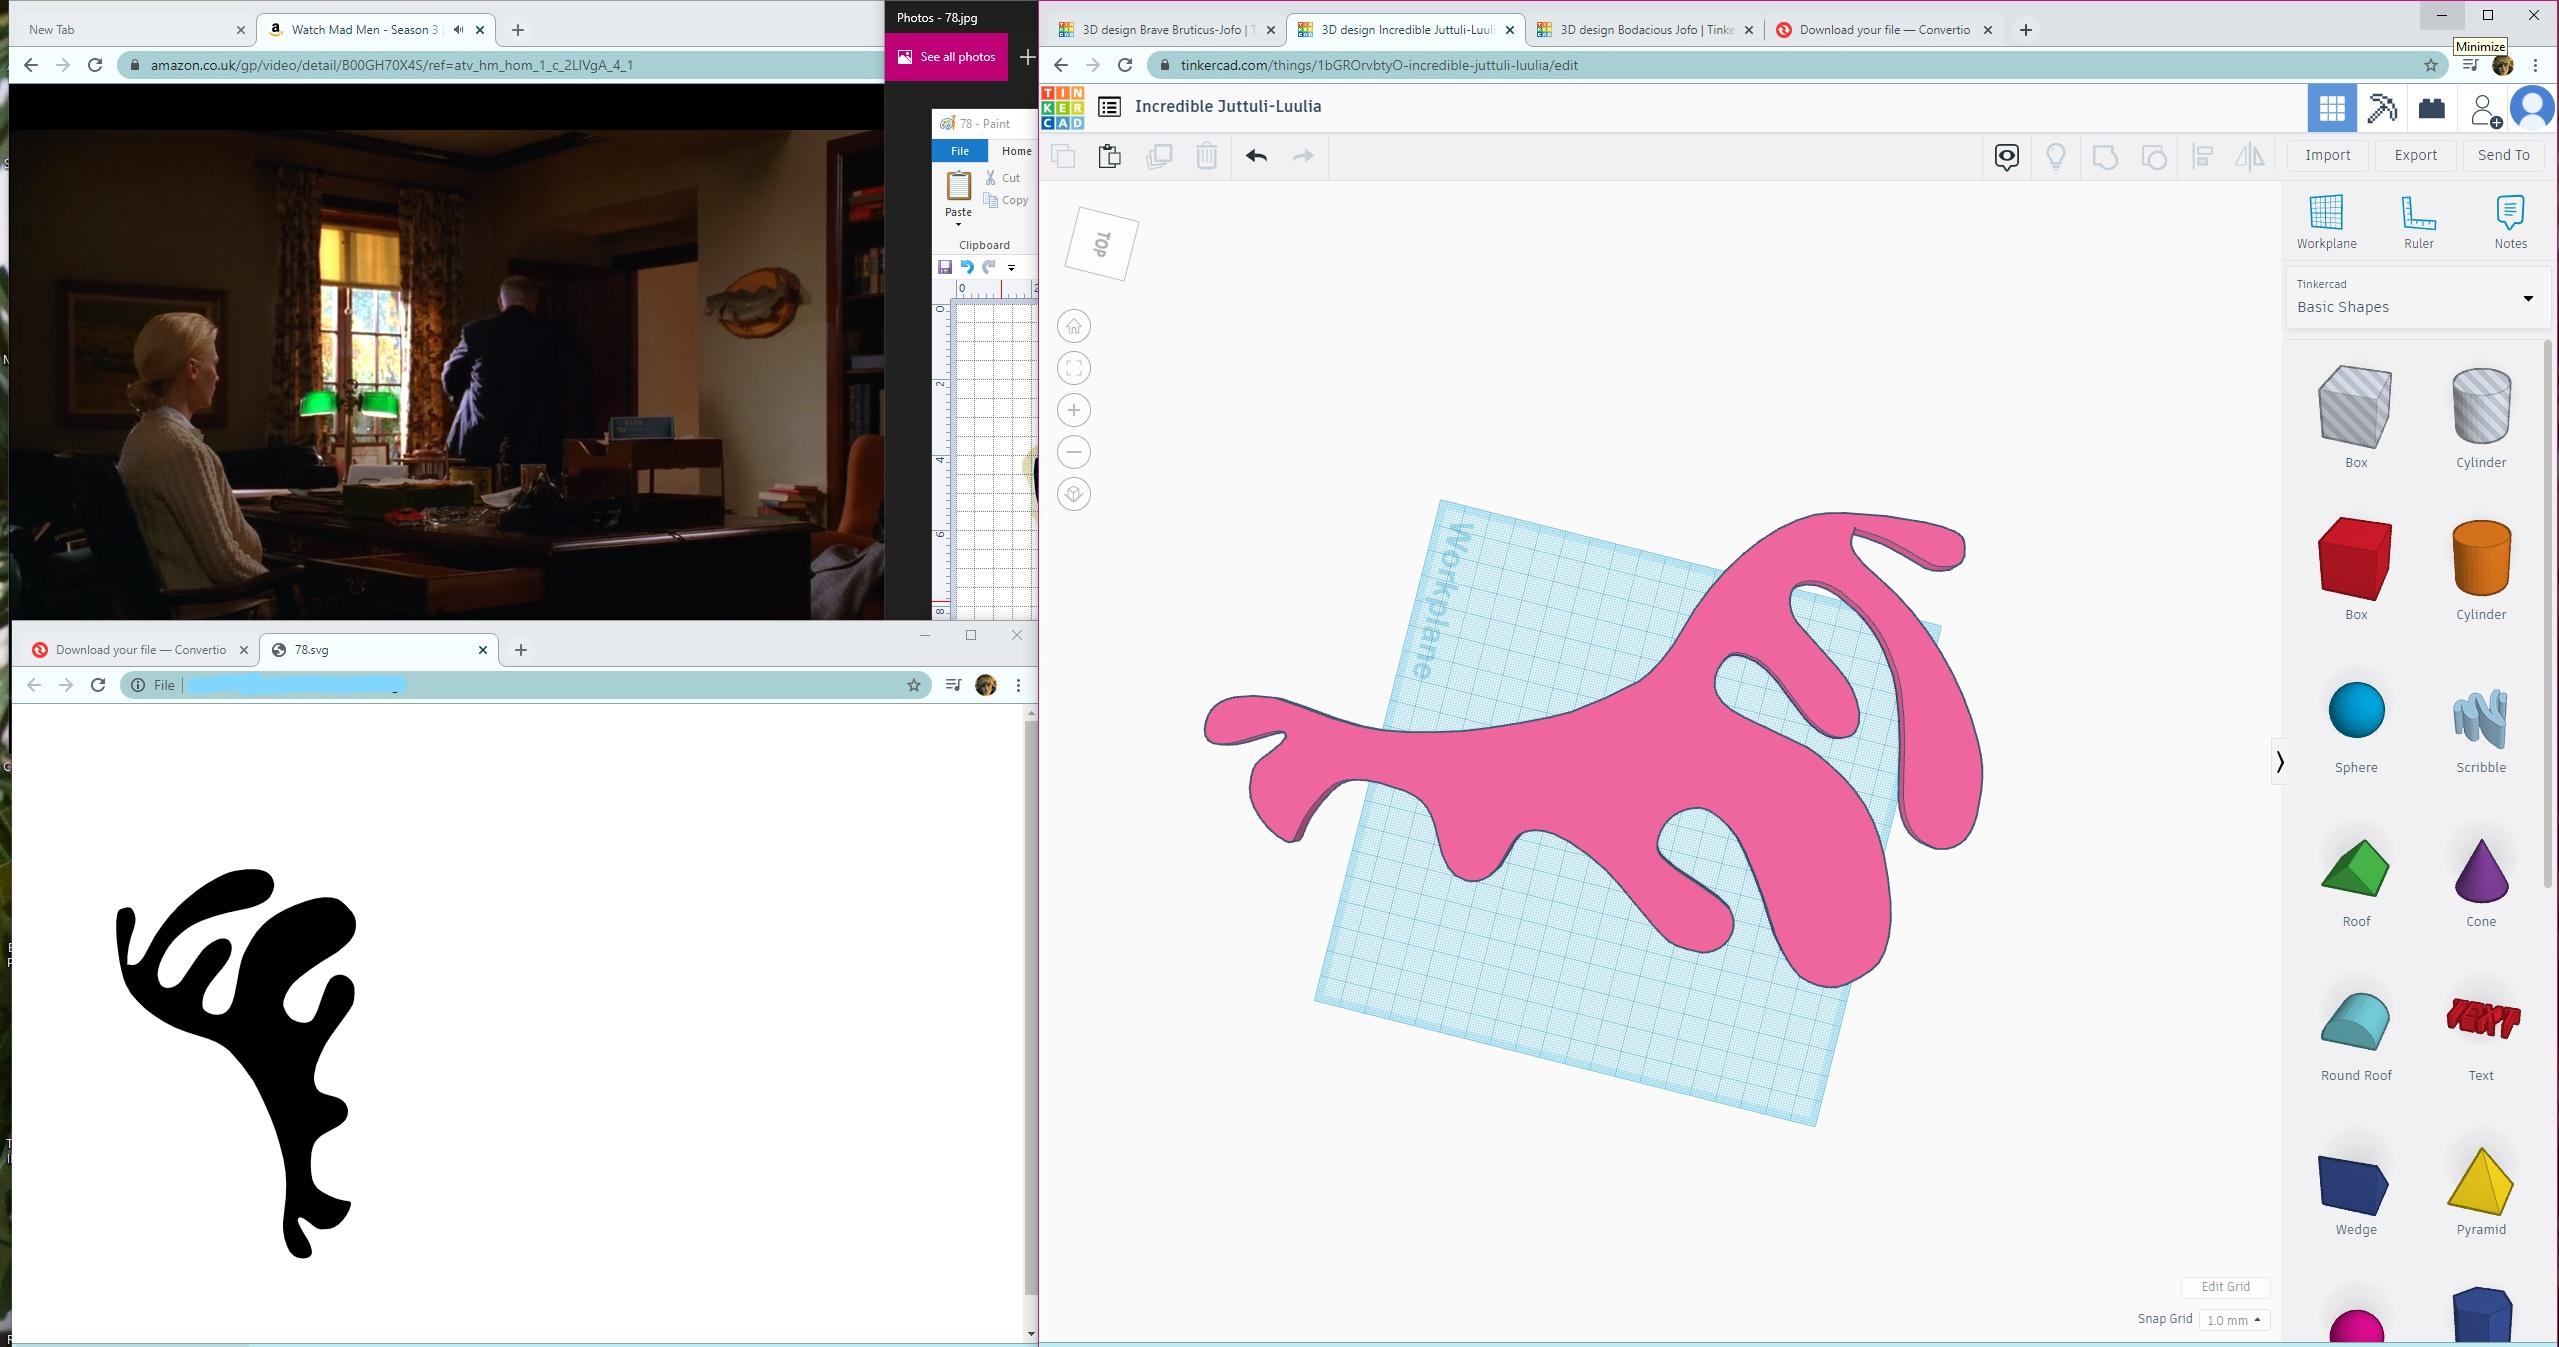Pick the red Box shape
Image resolution: width=2559 pixels, height=1347 pixels.
[2355, 558]
